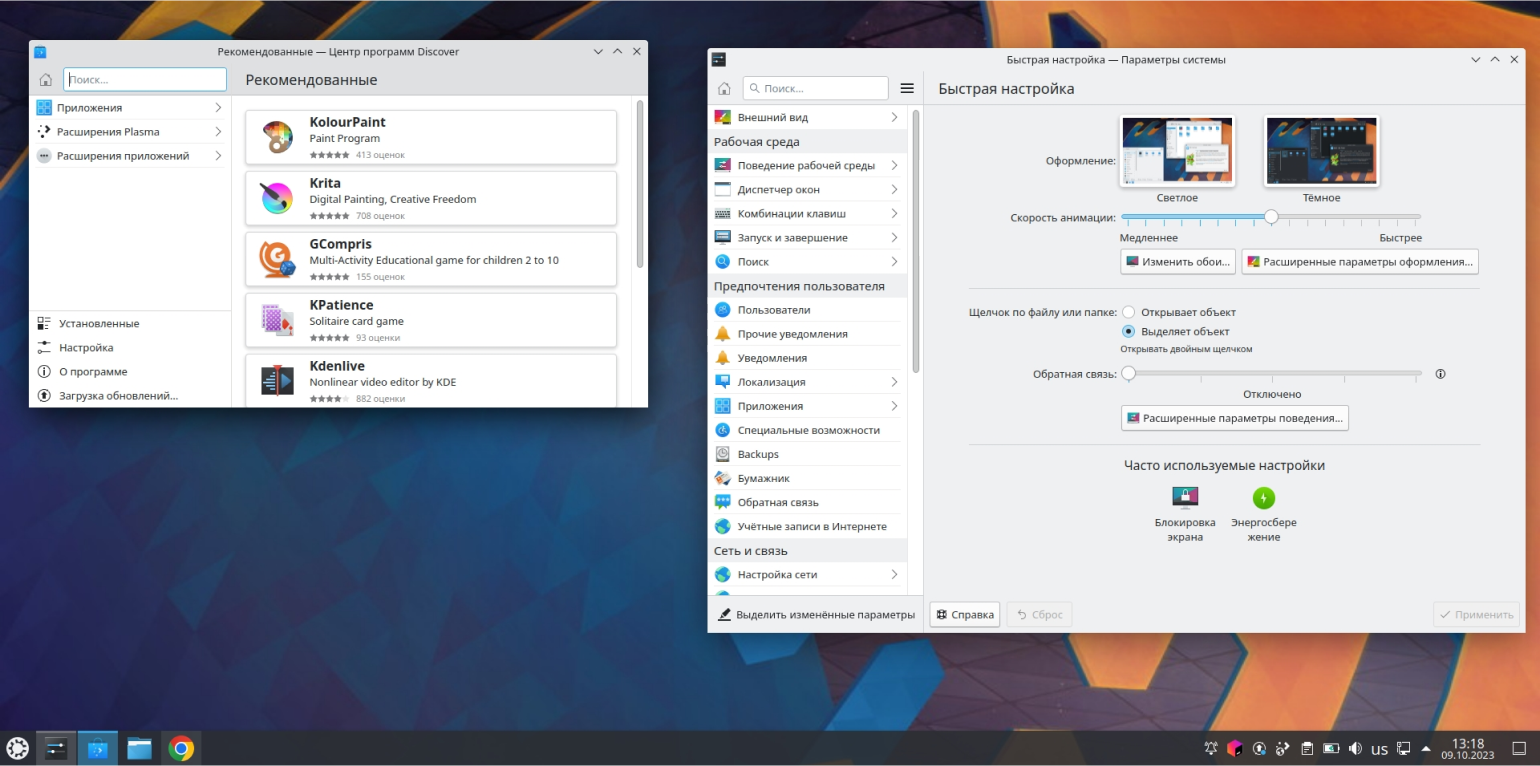The width and height of the screenshot is (1540, 766).
Task: Click the volume icon in system tray
Action: click(1356, 748)
